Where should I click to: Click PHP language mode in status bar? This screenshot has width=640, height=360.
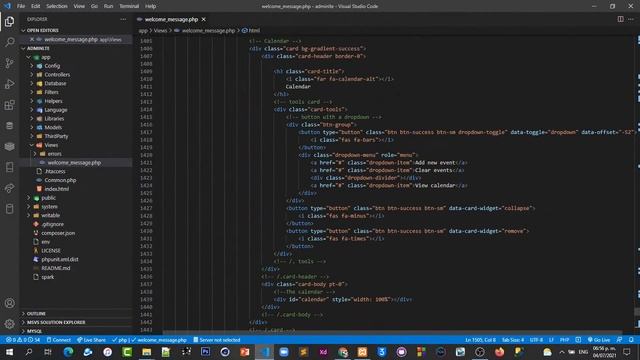pos(564,340)
